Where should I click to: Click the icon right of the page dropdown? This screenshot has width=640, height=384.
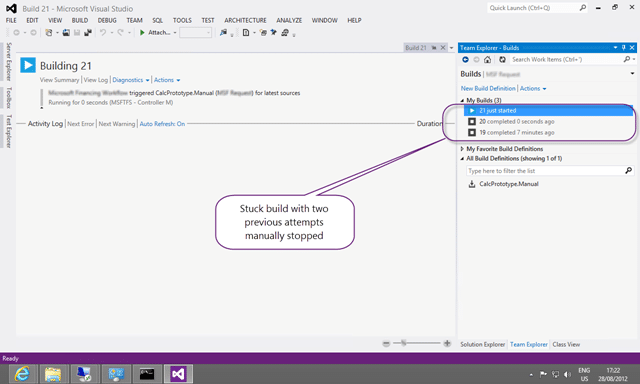pos(263,33)
